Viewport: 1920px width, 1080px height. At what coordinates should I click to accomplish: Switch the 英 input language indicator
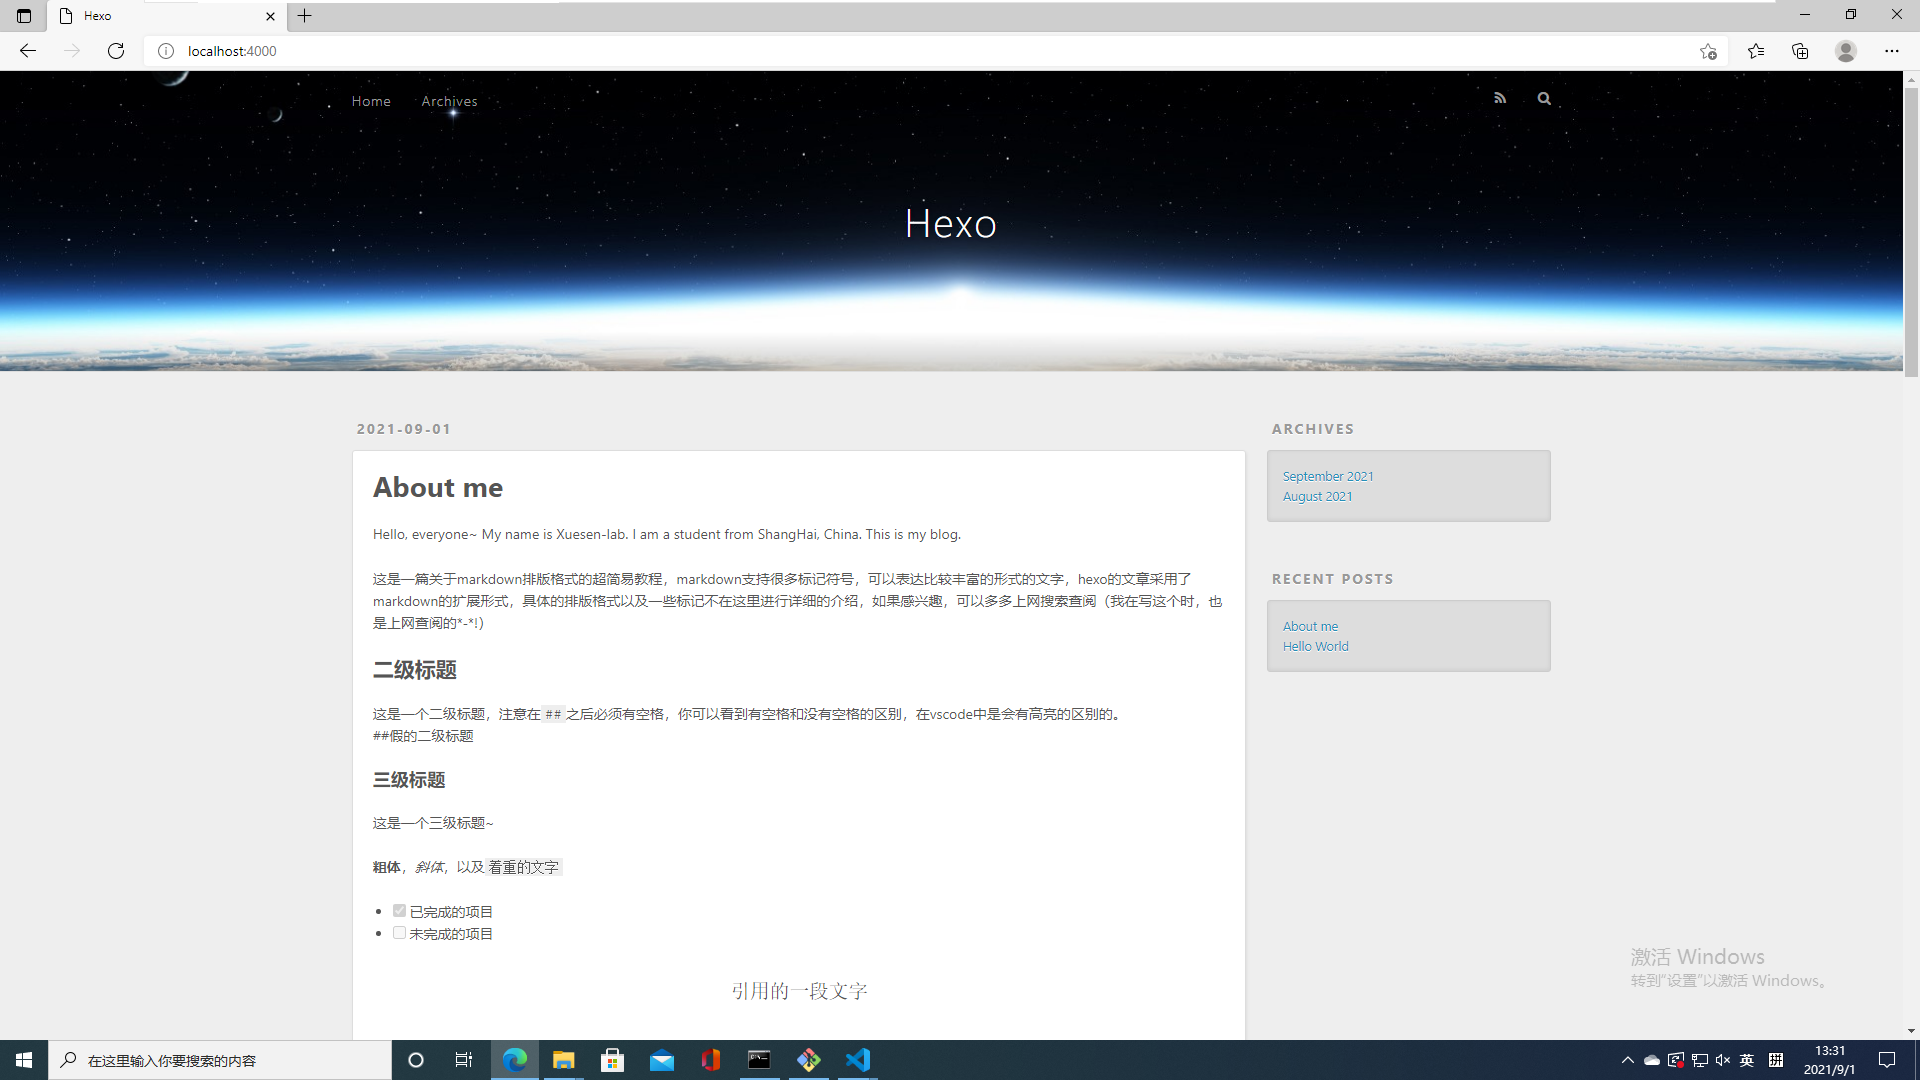[1747, 1060]
